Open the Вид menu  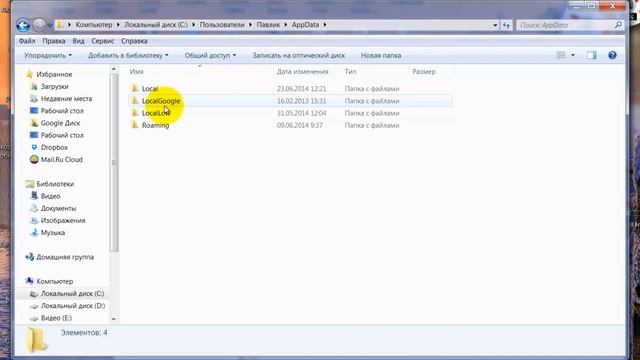[x=78, y=41]
